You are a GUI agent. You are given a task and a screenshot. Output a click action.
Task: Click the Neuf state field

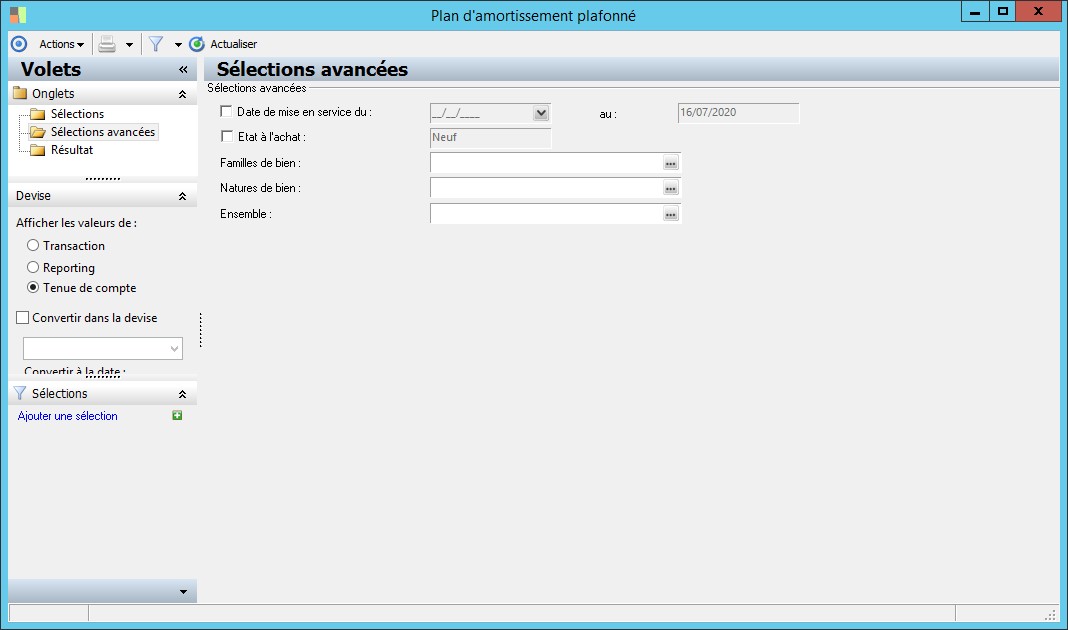[x=490, y=138]
